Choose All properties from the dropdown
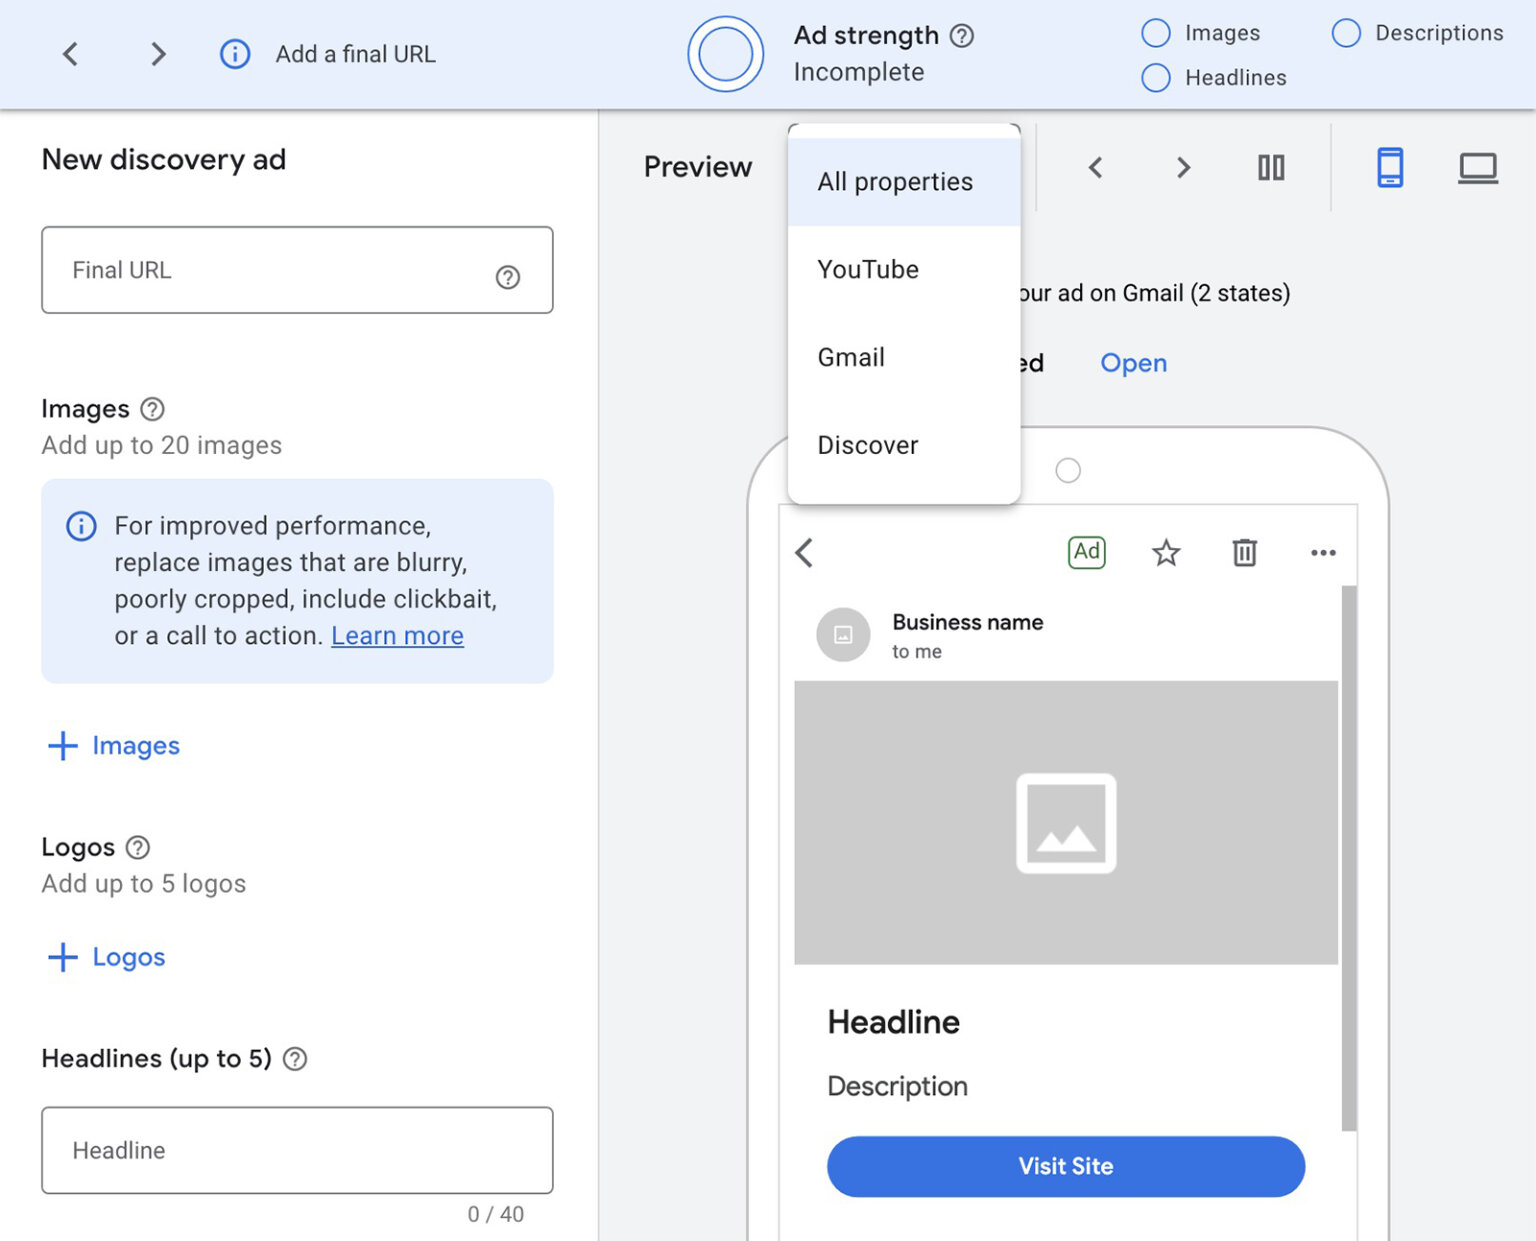1536x1241 pixels. coord(895,182)
